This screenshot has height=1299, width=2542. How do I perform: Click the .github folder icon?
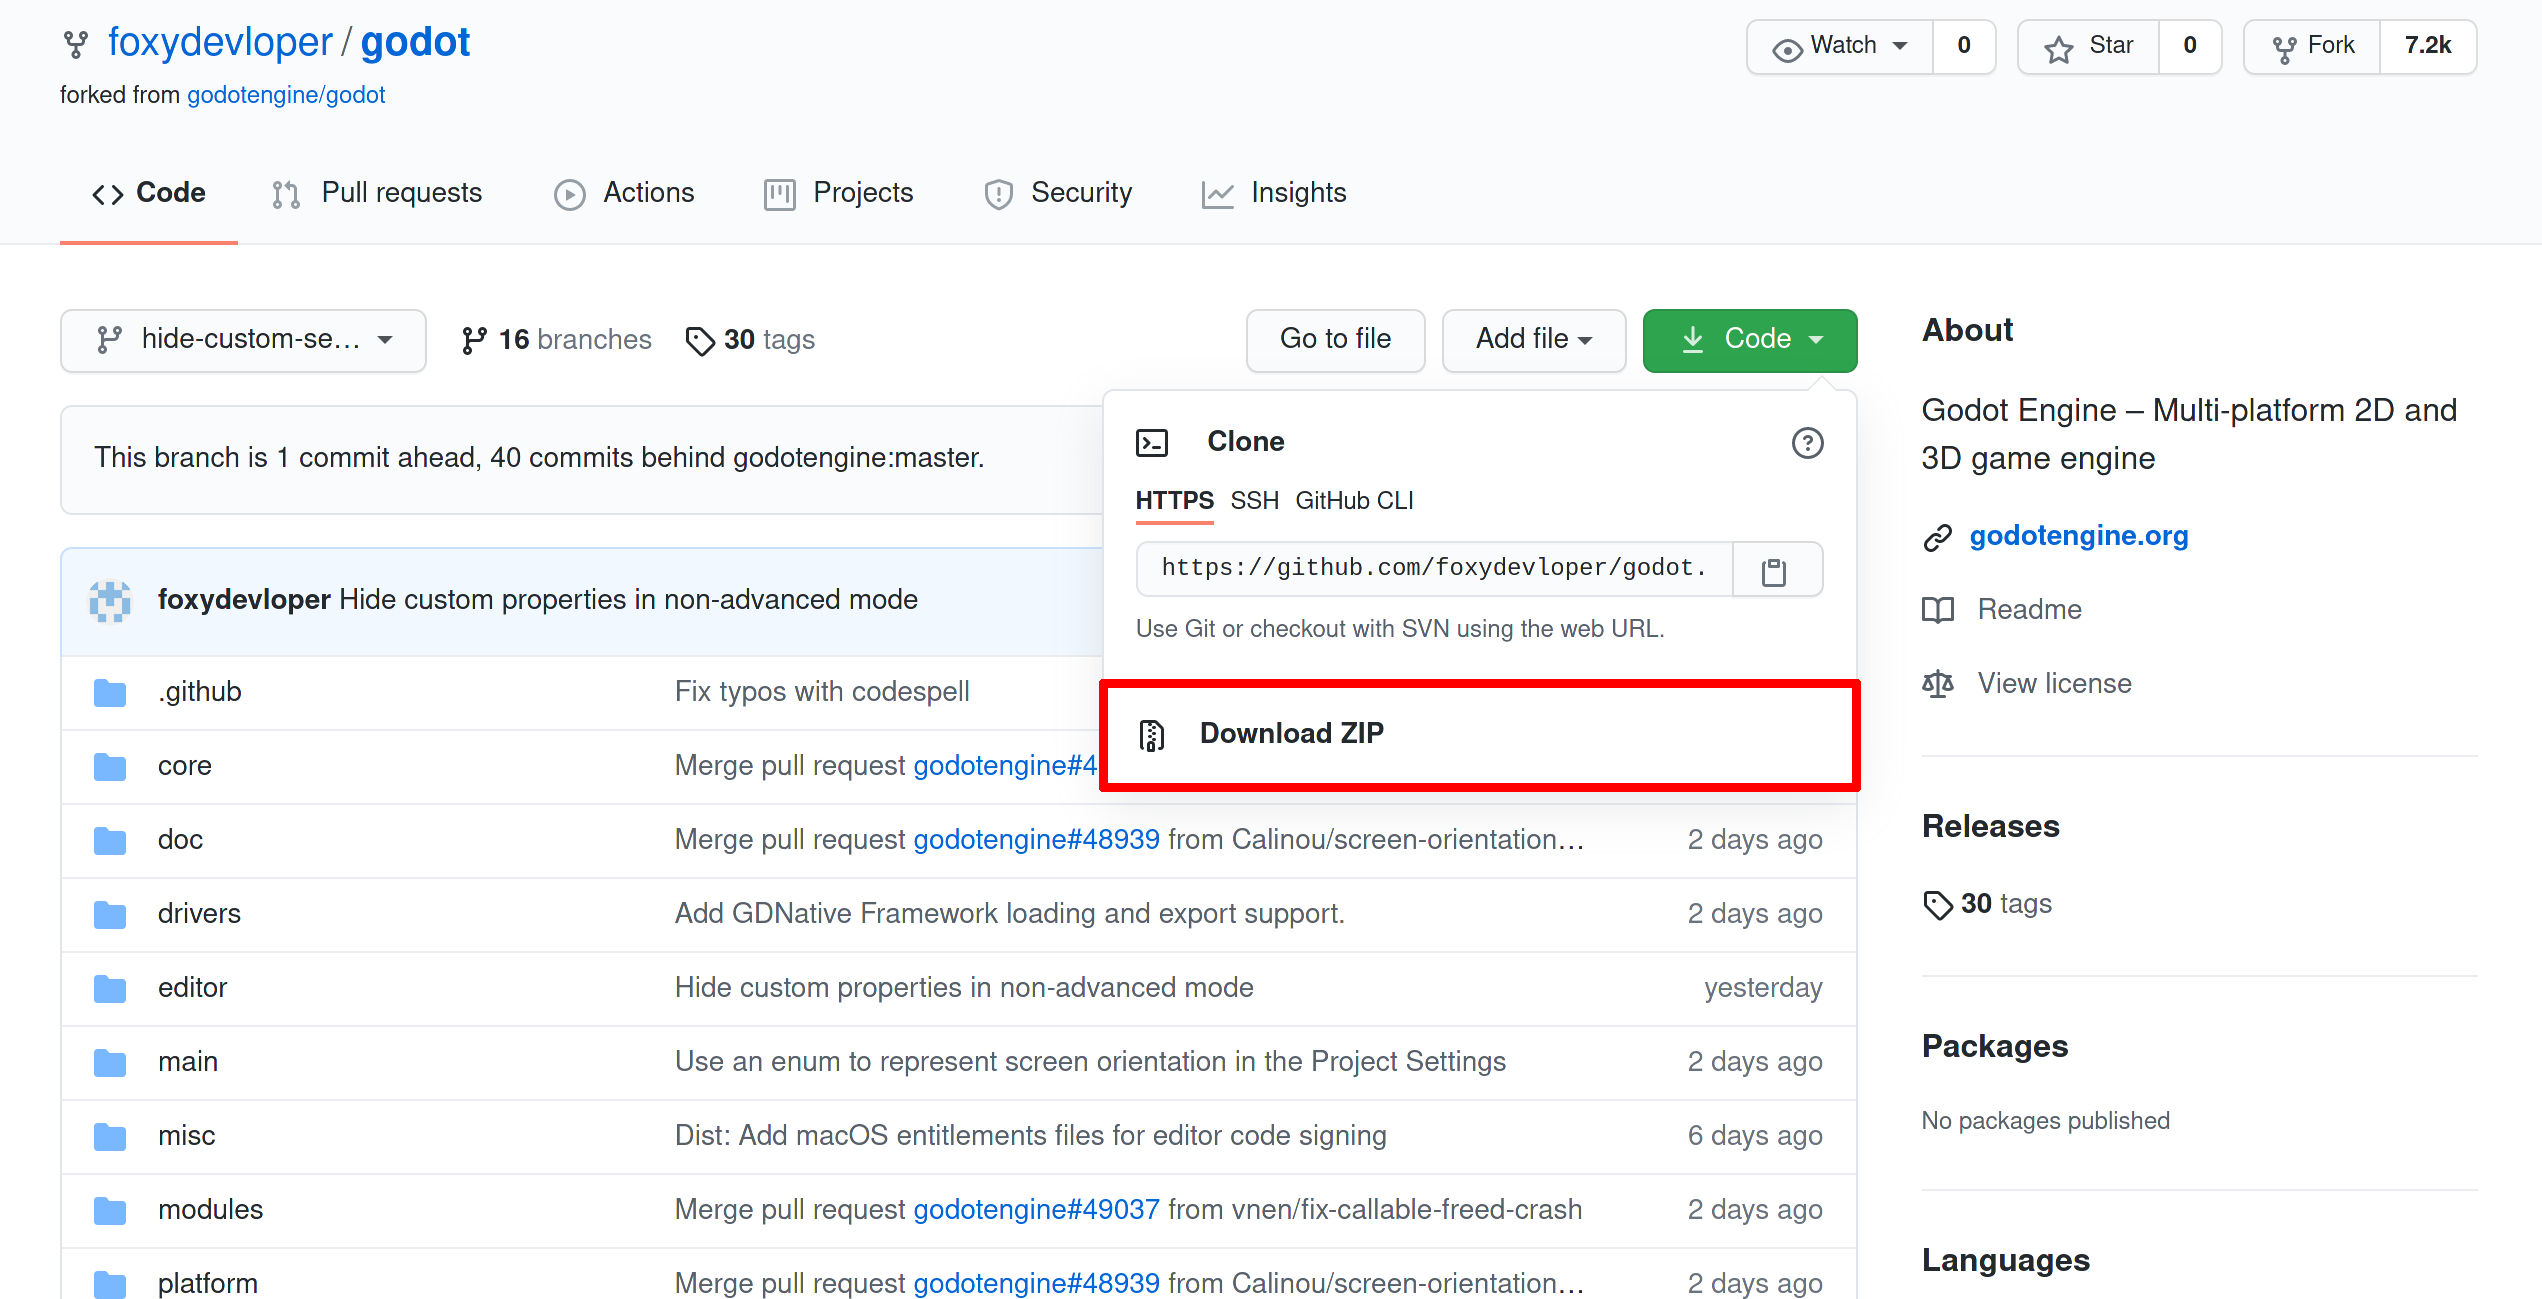point(110,692)
